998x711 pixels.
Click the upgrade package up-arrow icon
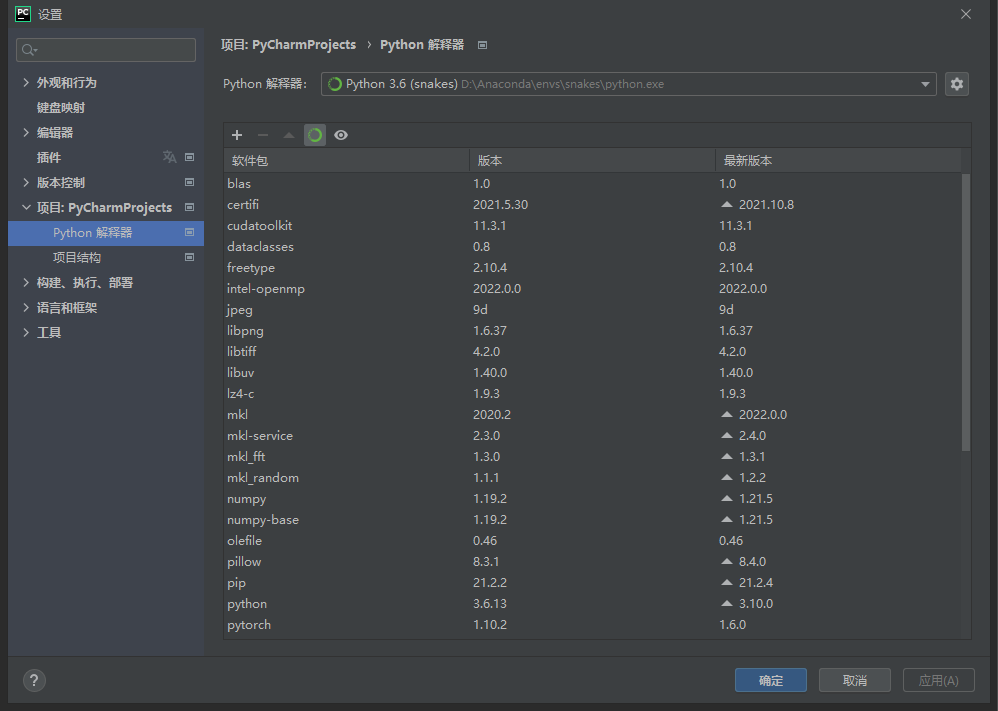(x=289, y=135)
